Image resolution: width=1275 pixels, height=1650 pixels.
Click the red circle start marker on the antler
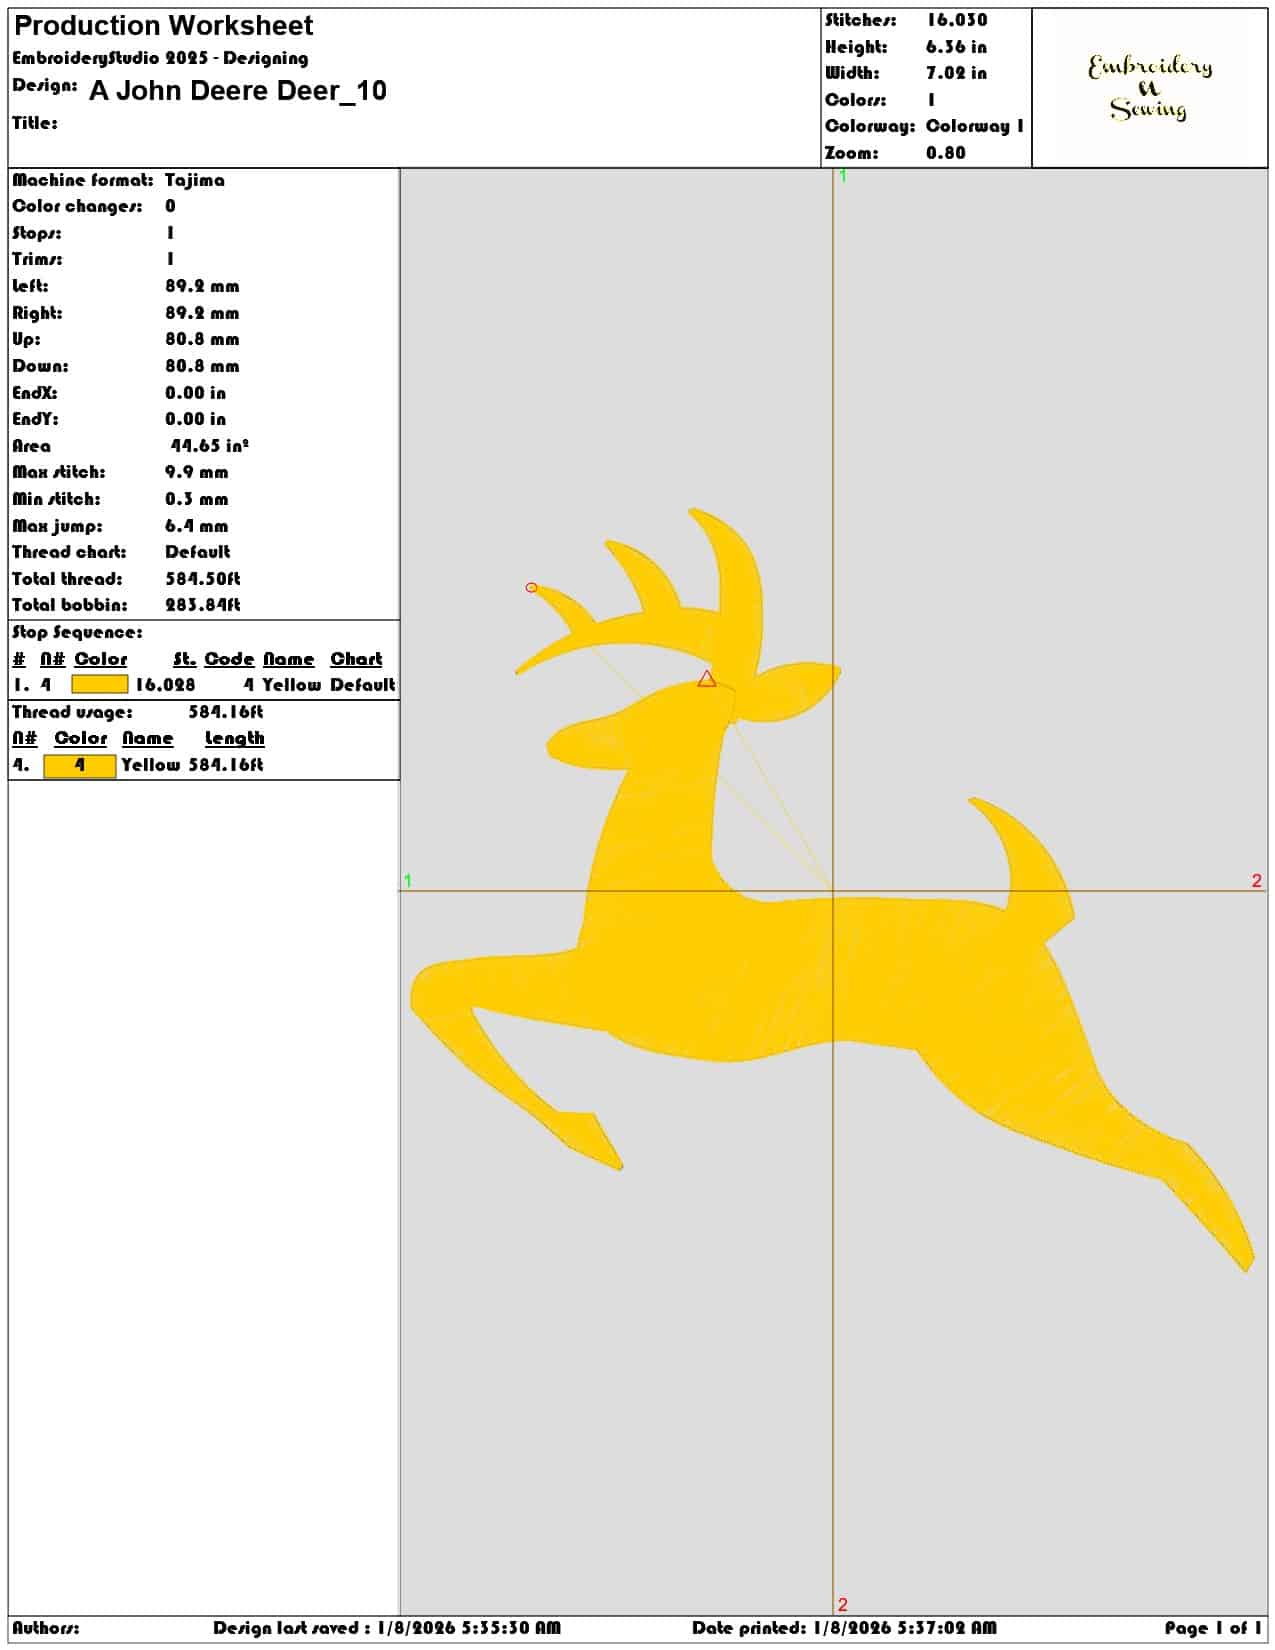[x=532, y=587]
